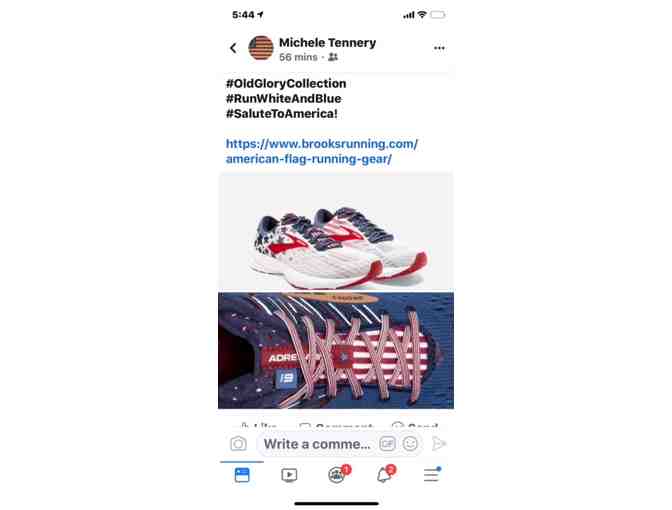Image resolution: width=672 pixels, height=510 pixels.
Task: Open the three-dot post options menu
Action: pyautogui.click(x=439, y=48)
